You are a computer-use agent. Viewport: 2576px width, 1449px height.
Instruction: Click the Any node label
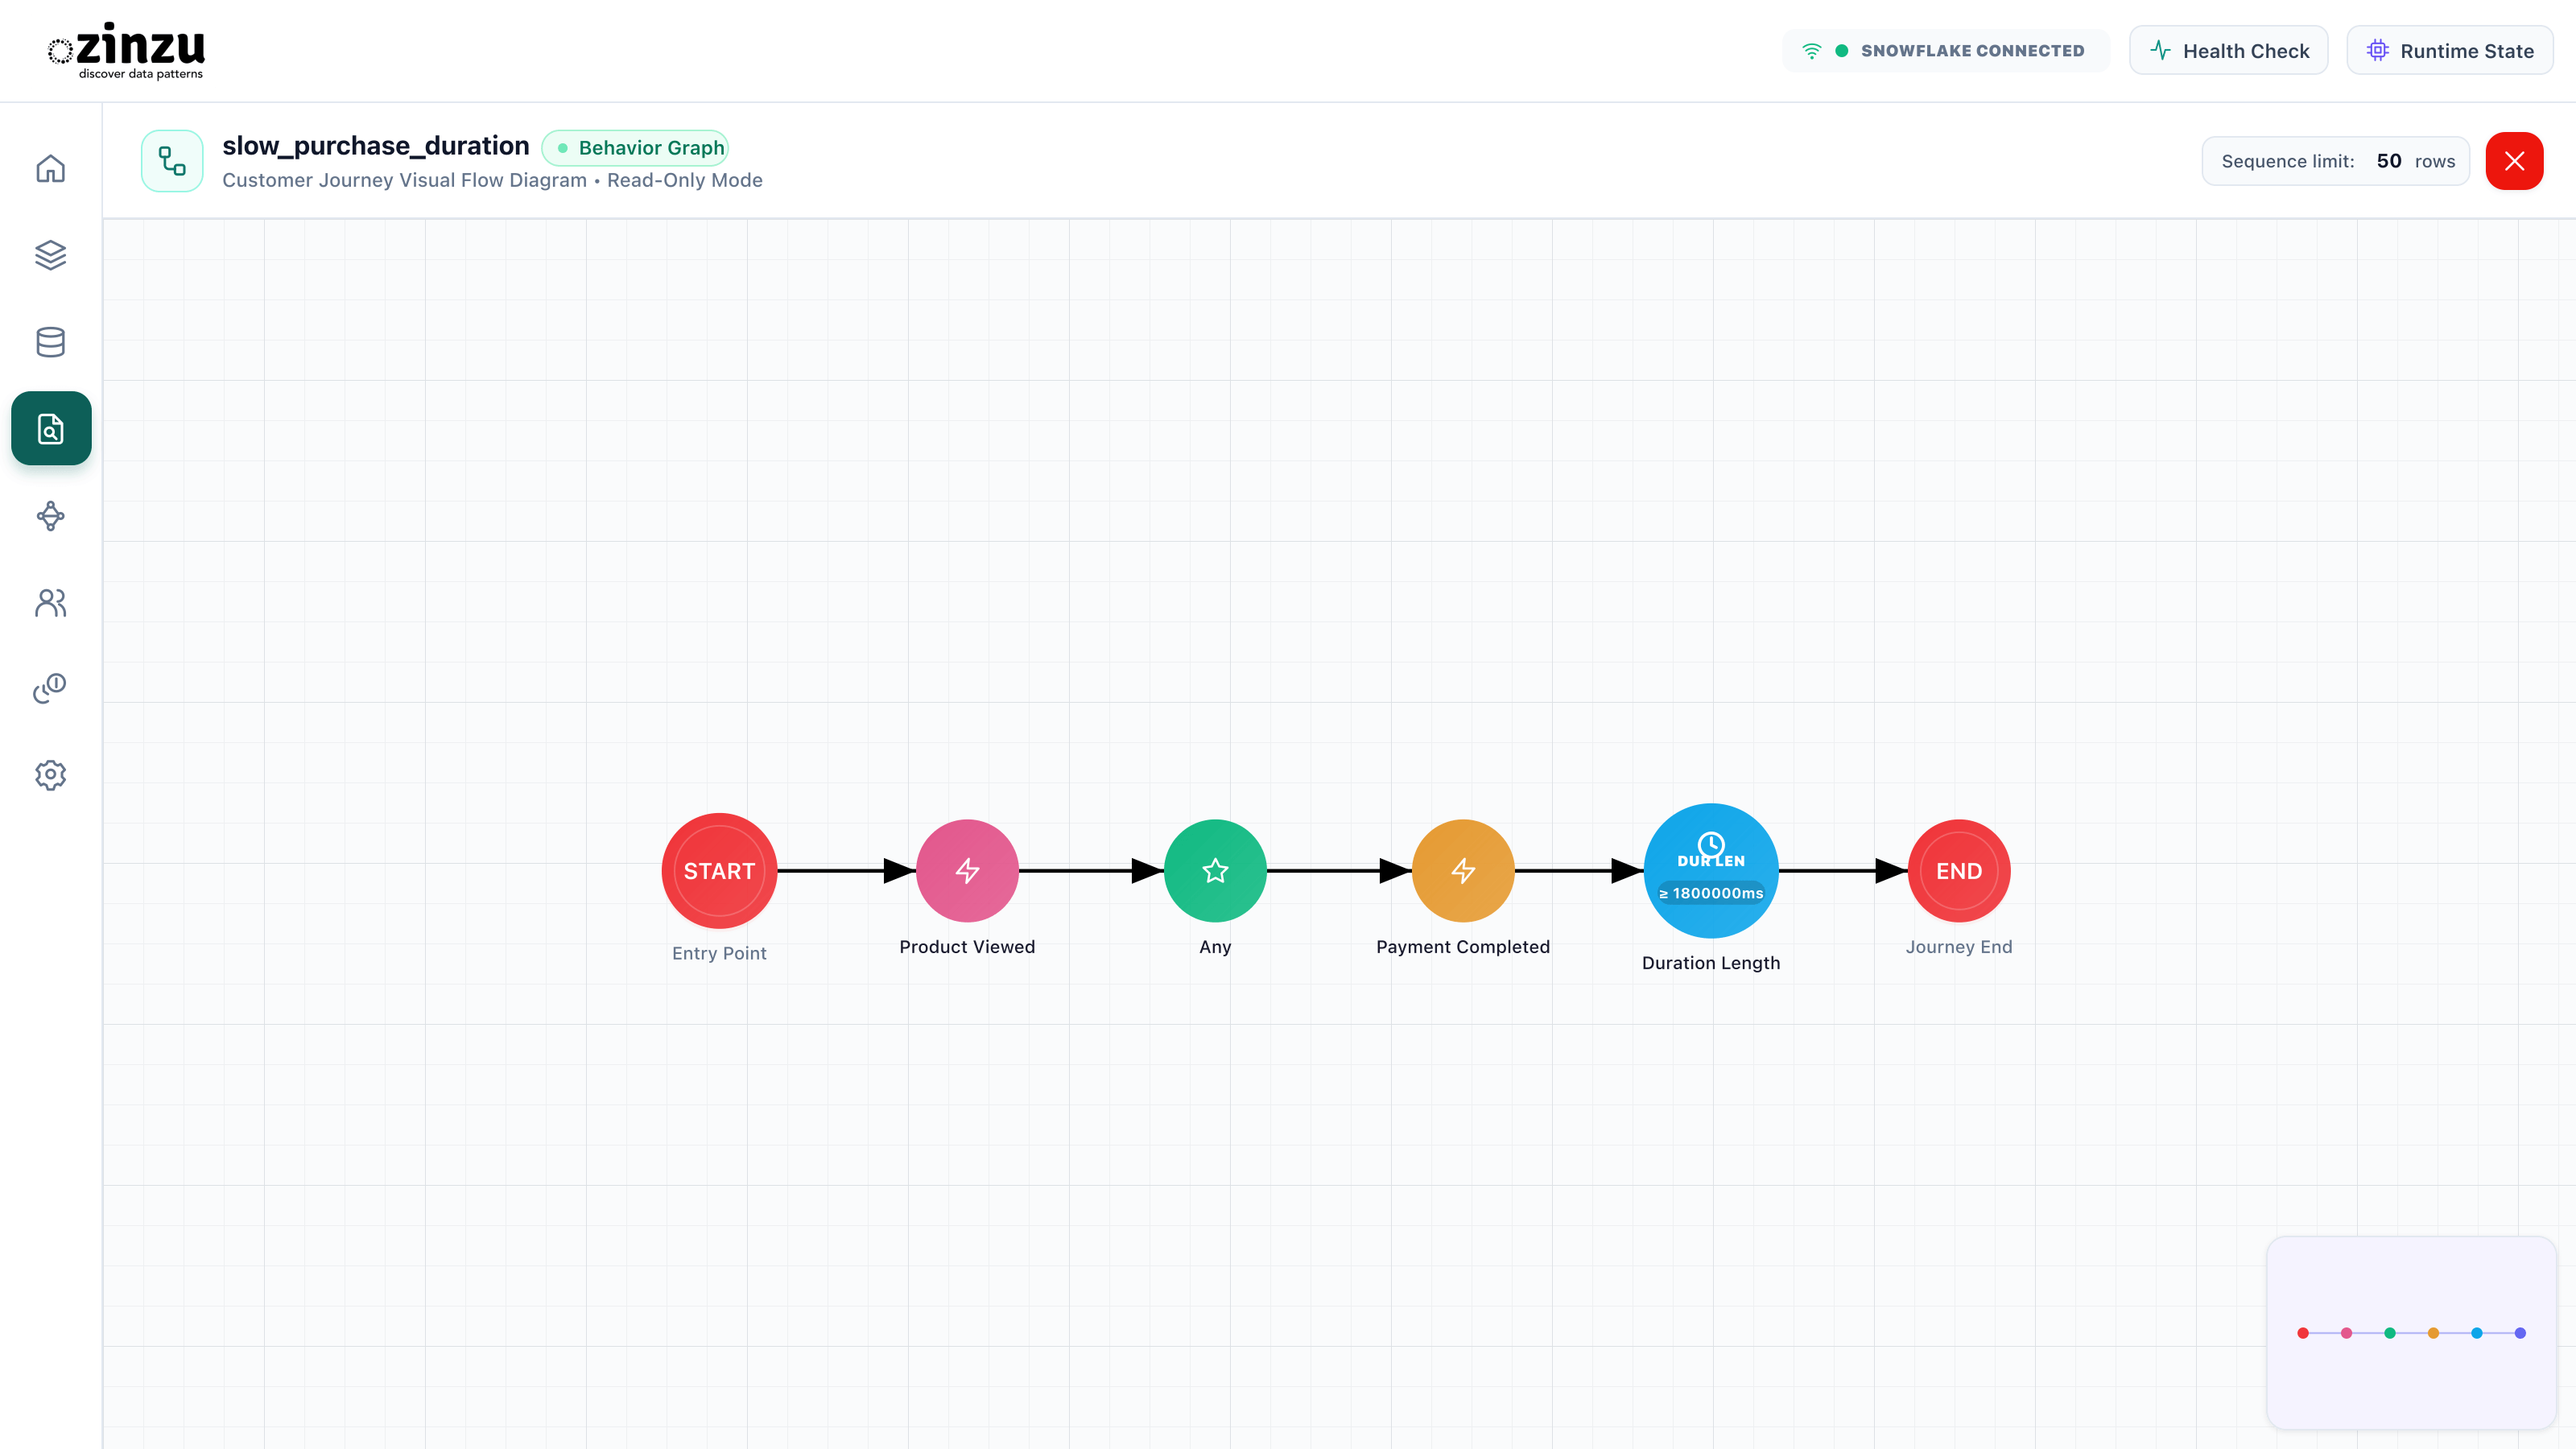[1215, 947]
